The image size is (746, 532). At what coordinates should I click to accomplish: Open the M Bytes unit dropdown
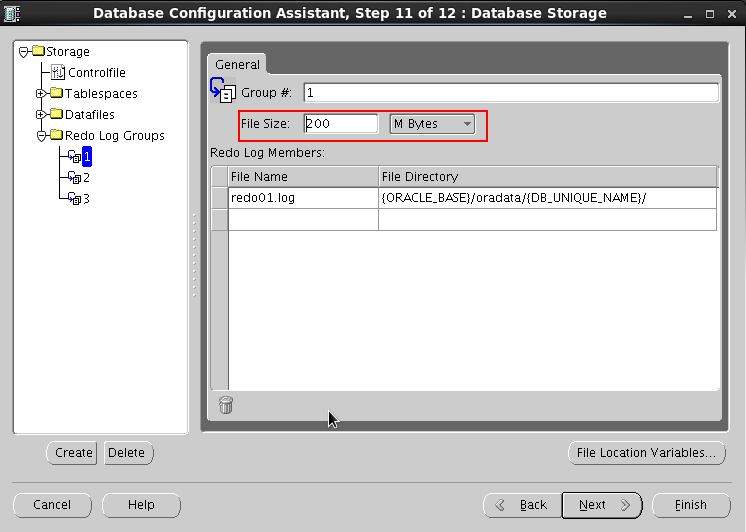(432, 124)
